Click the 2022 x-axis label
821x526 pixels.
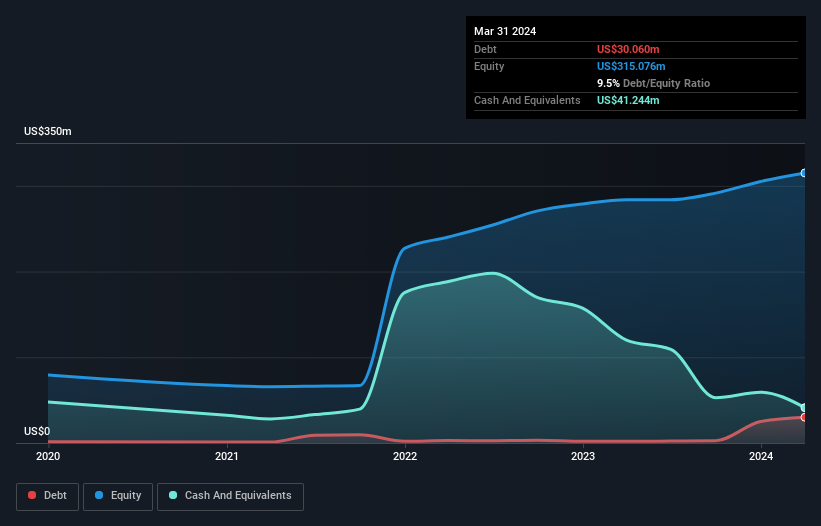click(405, 456)
